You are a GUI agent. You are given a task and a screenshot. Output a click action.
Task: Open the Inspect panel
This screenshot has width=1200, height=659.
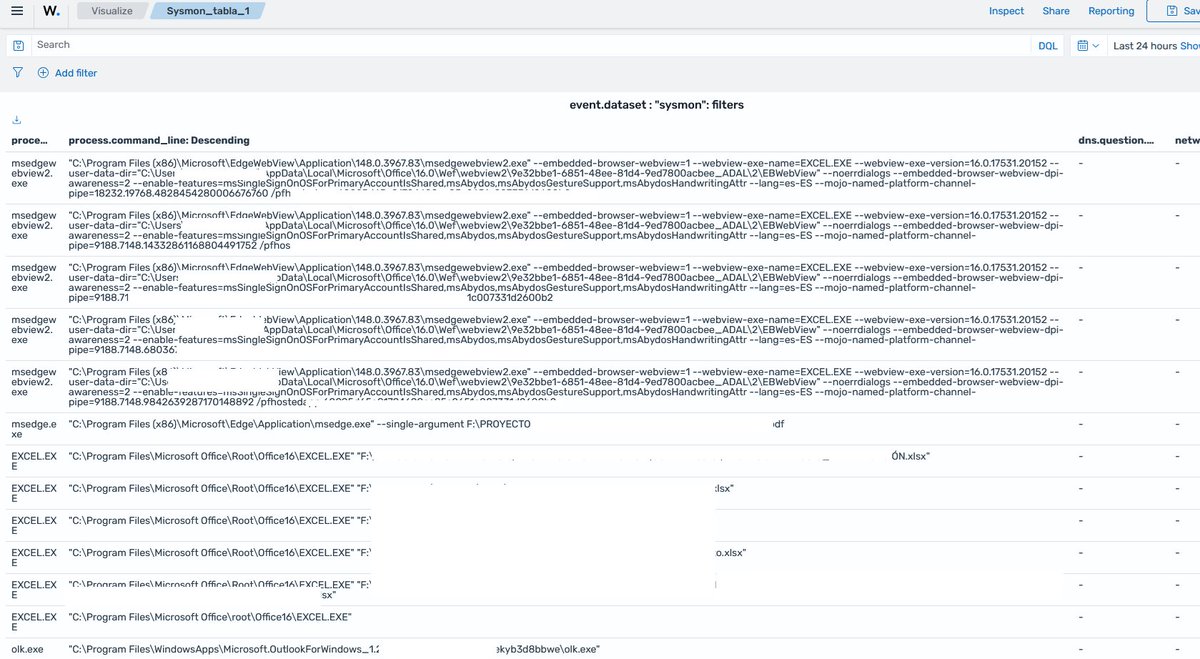pos(1006,11)
